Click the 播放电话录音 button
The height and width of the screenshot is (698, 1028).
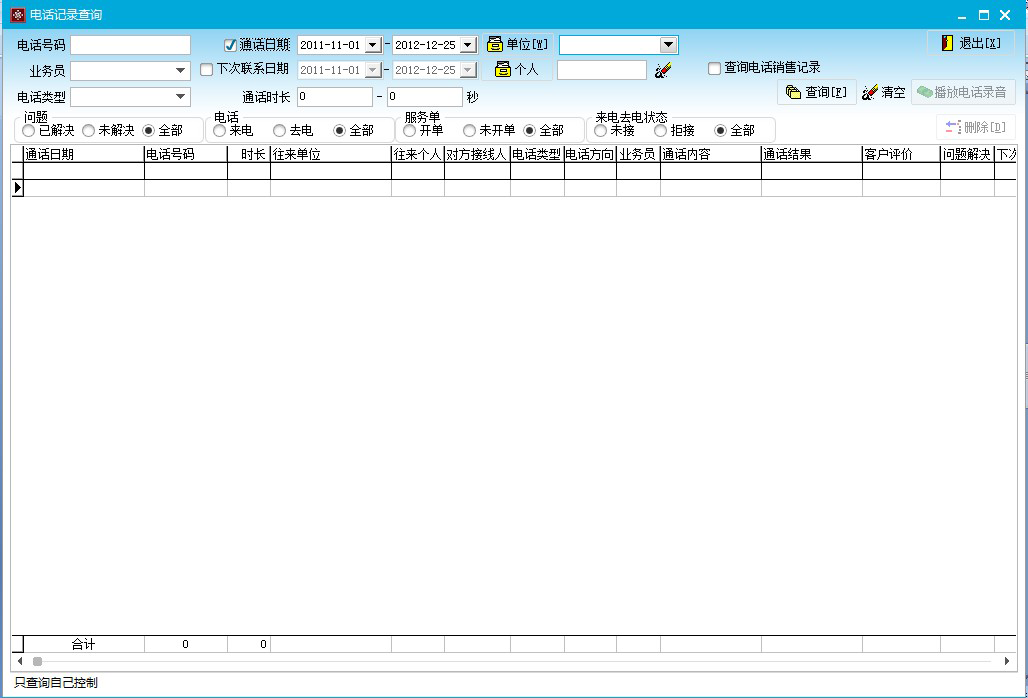pyautogui.click(x=963, y=92)
